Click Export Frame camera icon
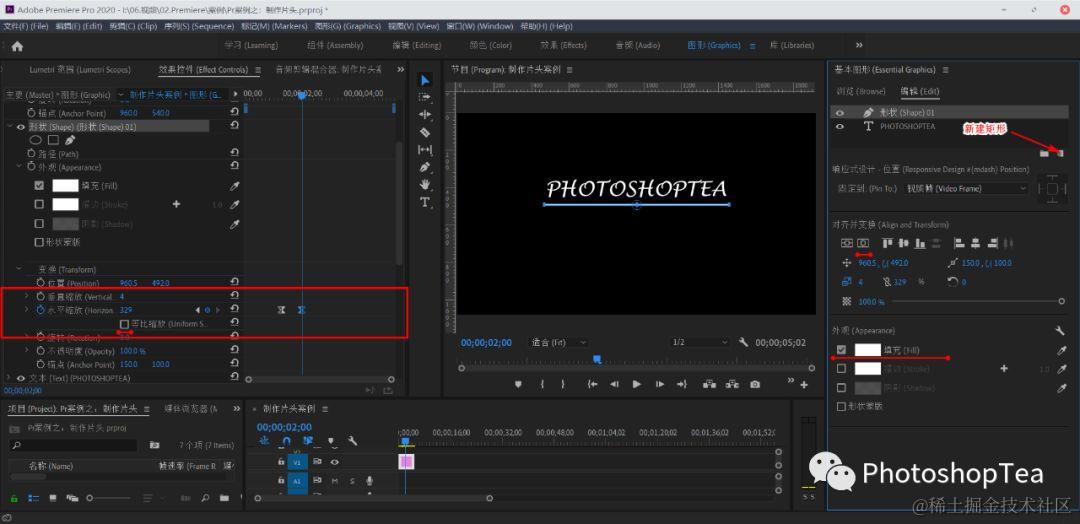Image resolution: width=1080 pixels, height=524 pixels. [x=756, y=384]
